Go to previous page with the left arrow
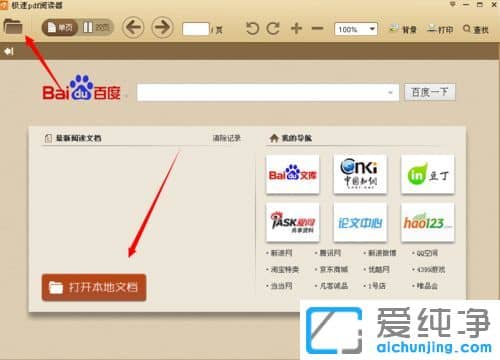500x360 pixels. coord(133,27)
